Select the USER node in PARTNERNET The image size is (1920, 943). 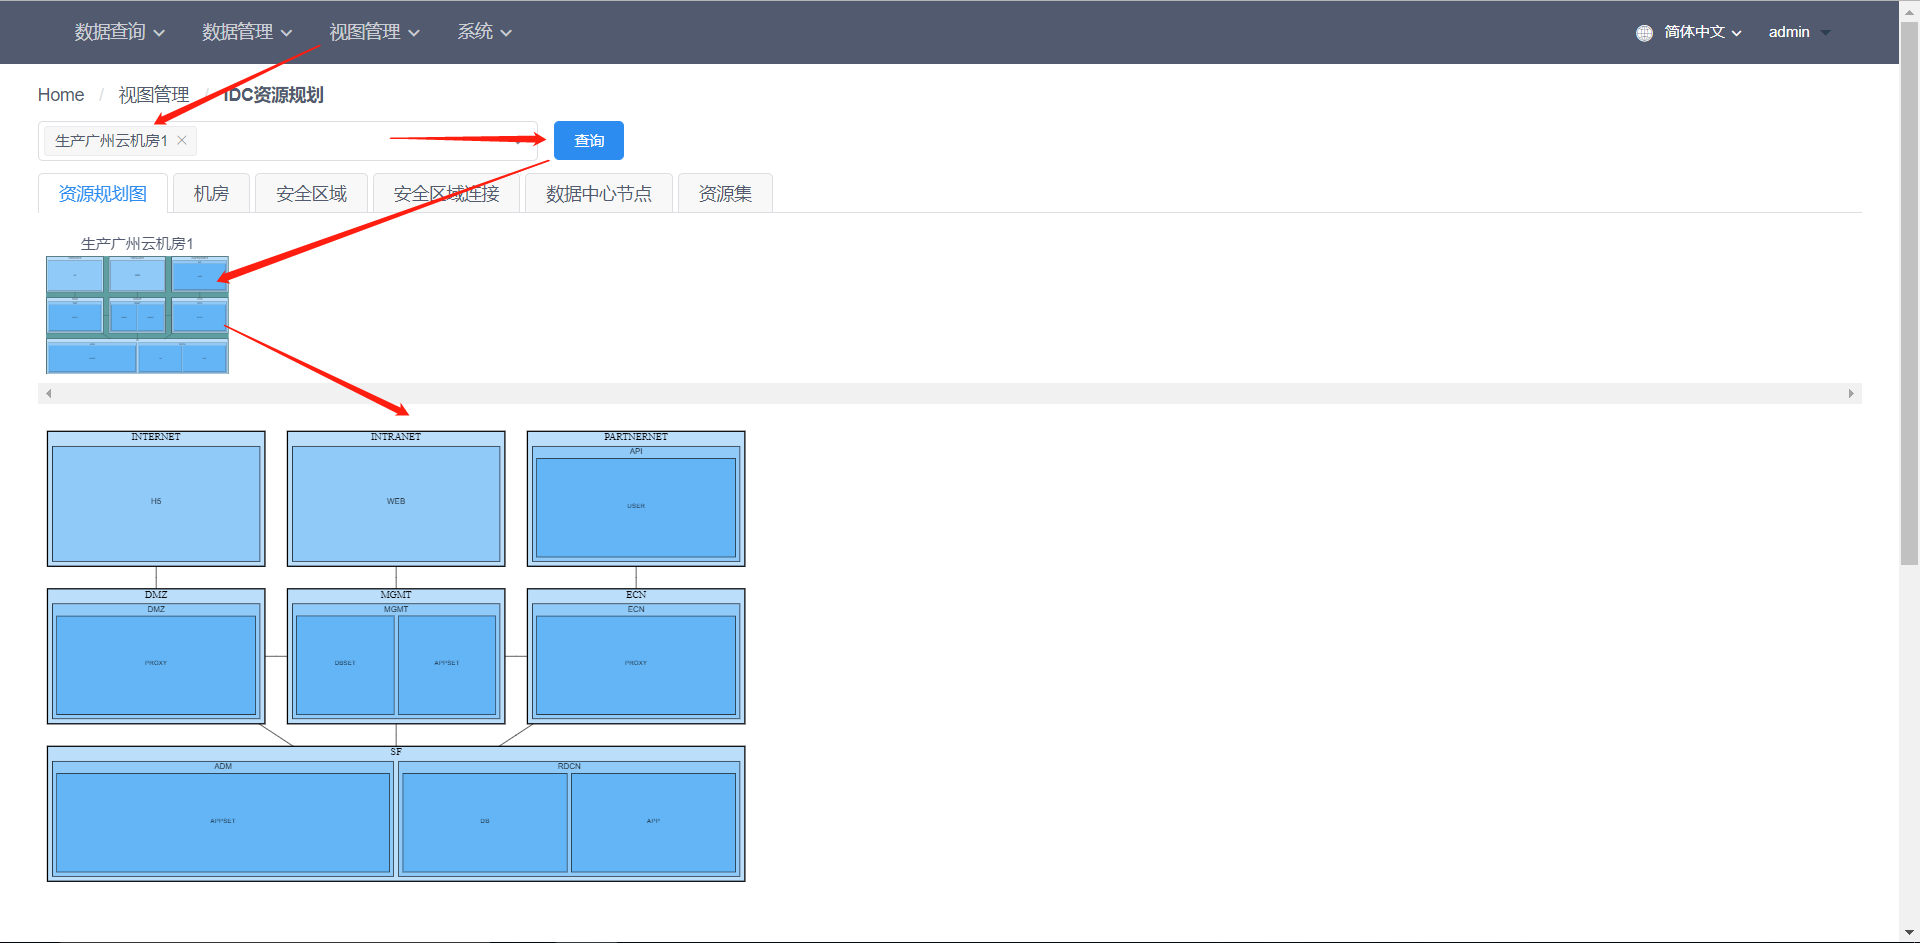click(636, 507)
